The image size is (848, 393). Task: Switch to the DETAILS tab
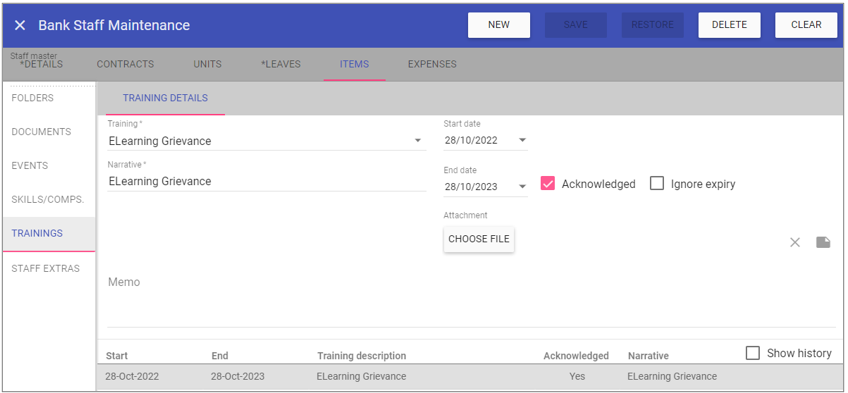click(41, 64)
